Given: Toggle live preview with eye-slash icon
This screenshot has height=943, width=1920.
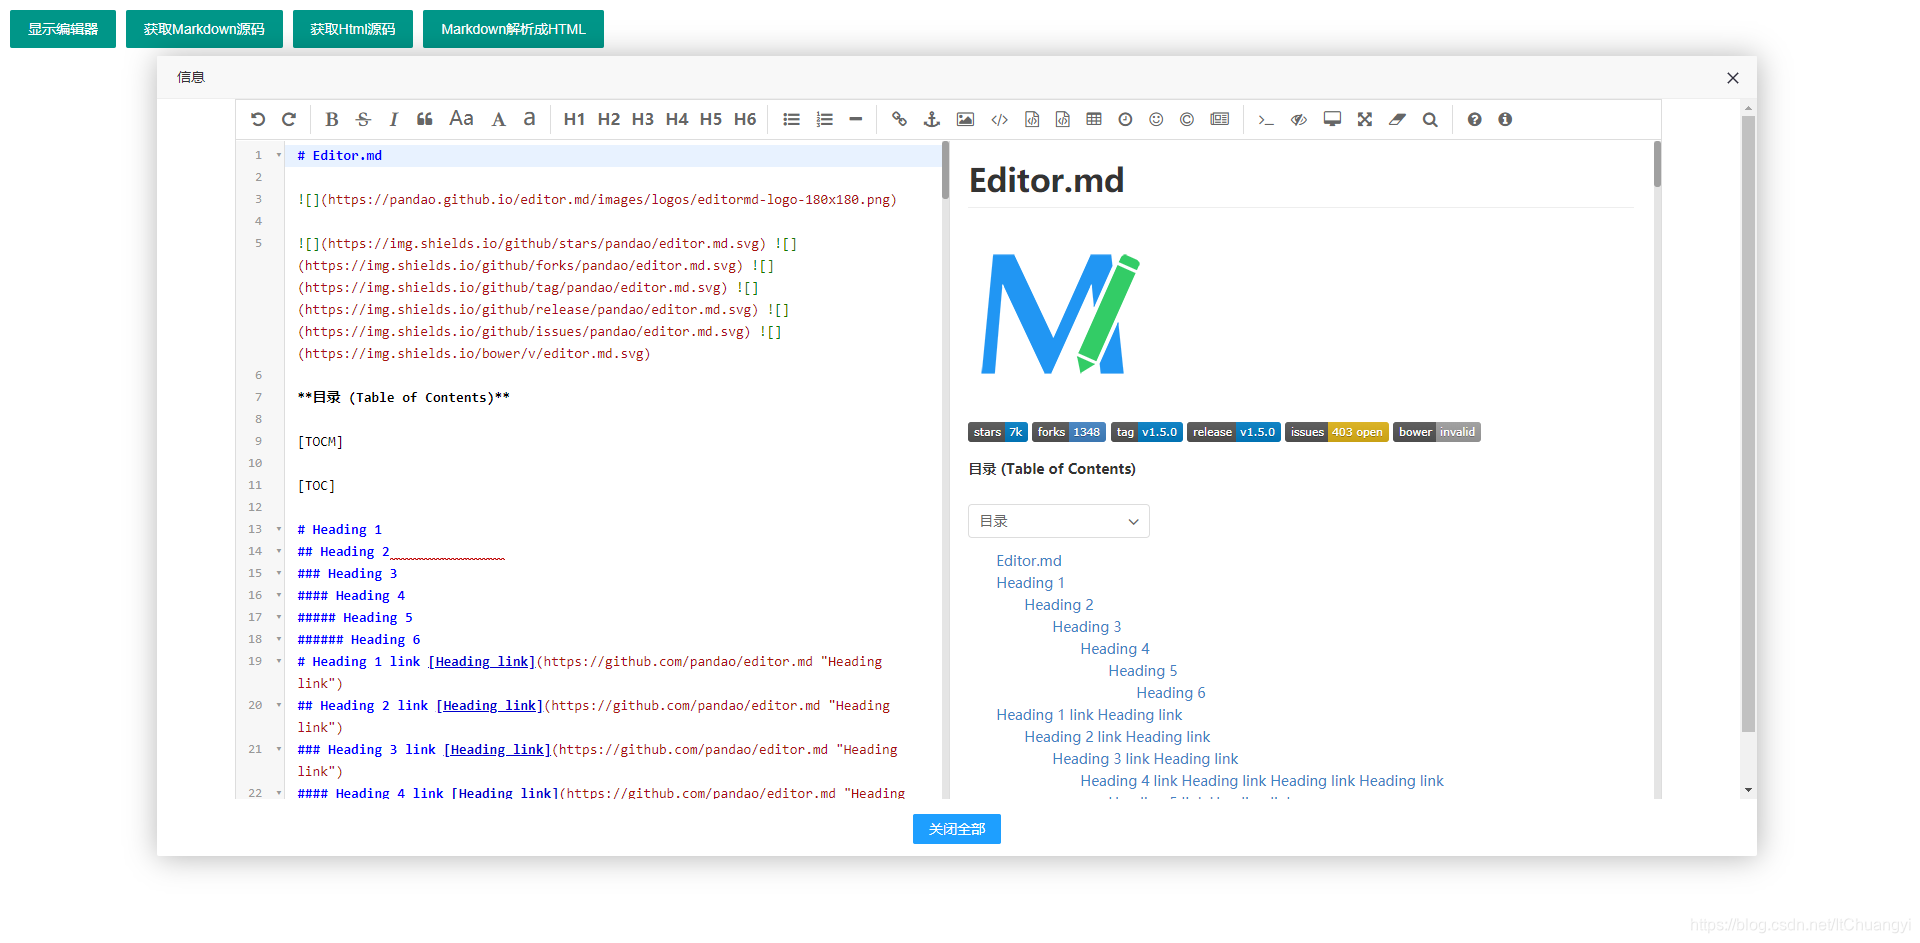Looking at the screenshot, I should [1299, 119].
